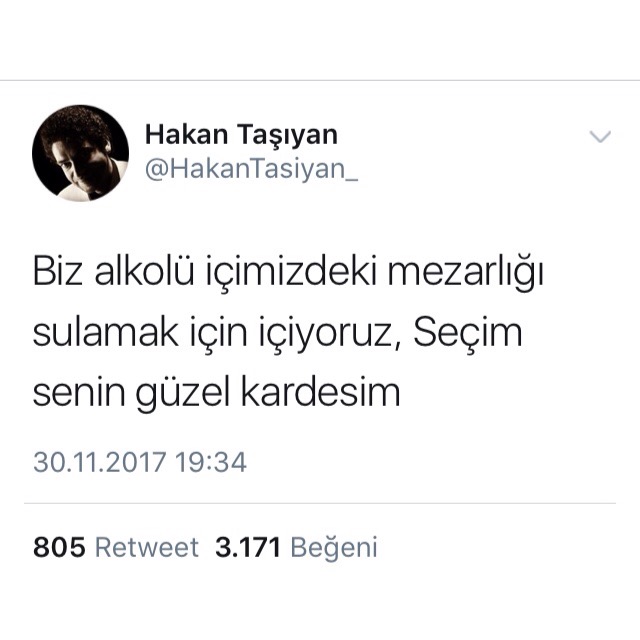The width and height of the screenshot is (640, 640).
Task: Click the word mezarlığı in the tweet
Action: click(466, 273)
